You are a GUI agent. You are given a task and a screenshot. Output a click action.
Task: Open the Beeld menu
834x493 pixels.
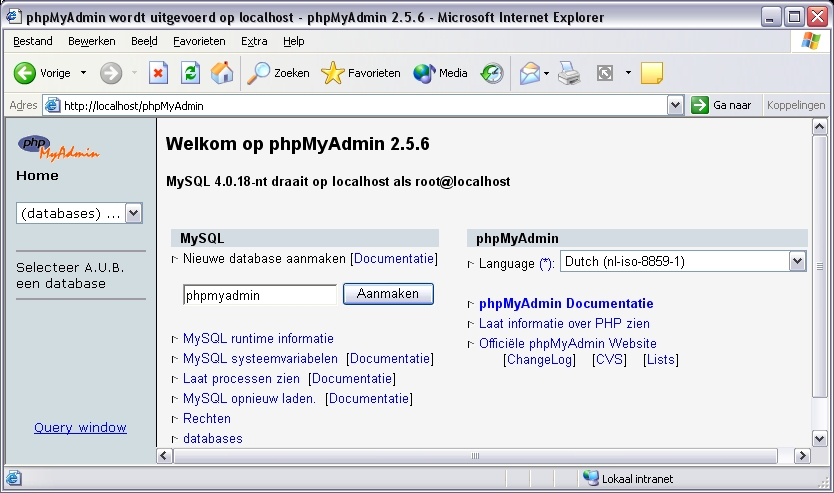pos(144,41)
